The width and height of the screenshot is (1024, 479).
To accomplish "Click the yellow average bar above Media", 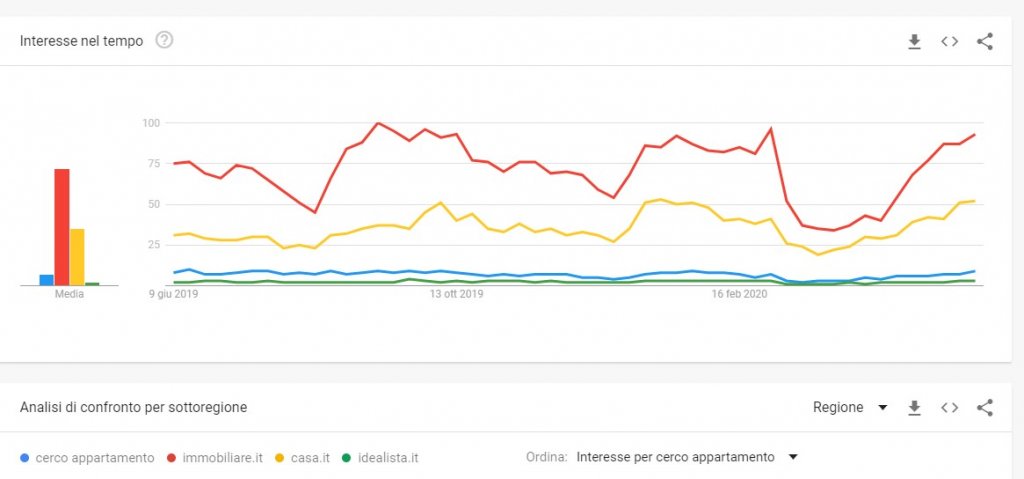I will (77, 257).
